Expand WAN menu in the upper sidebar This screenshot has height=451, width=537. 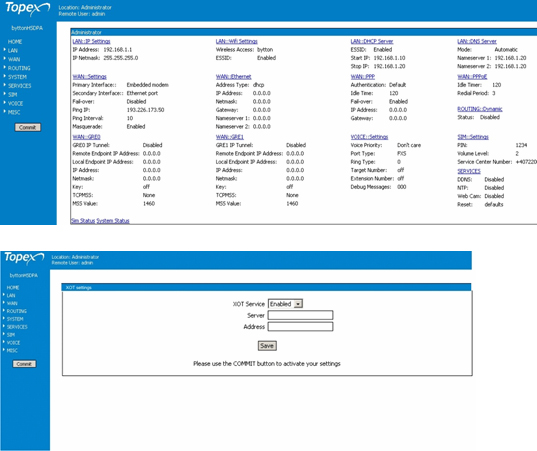[14, 59]
